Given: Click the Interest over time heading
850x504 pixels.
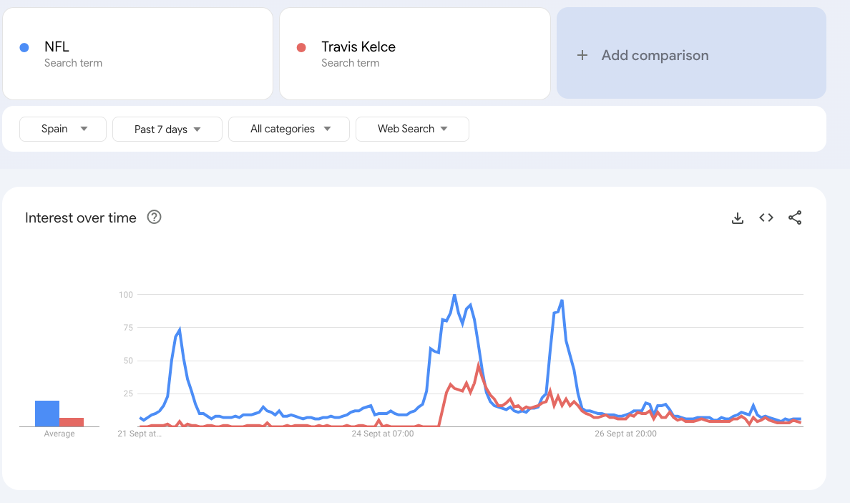Looking at the screenshot, I should 81,218.
